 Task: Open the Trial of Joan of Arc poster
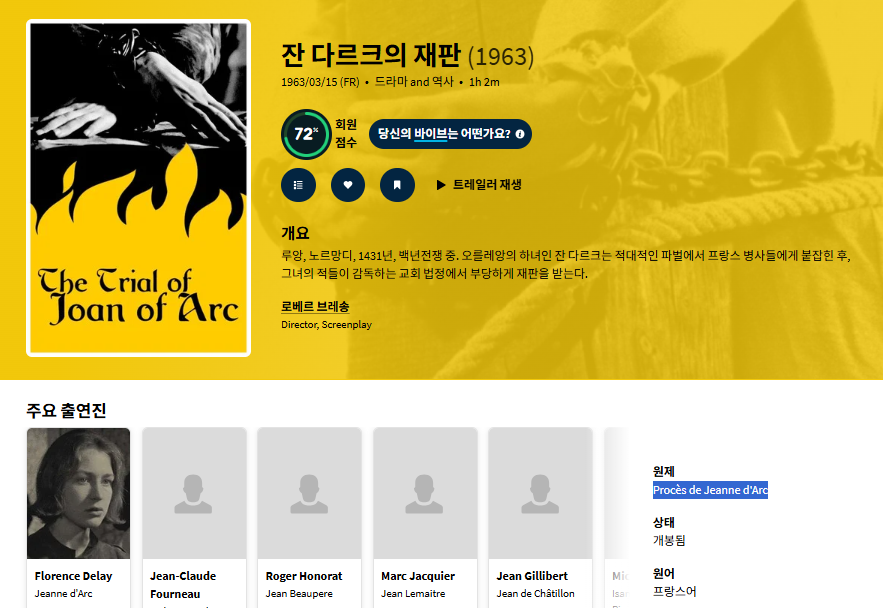click(138, 188)
